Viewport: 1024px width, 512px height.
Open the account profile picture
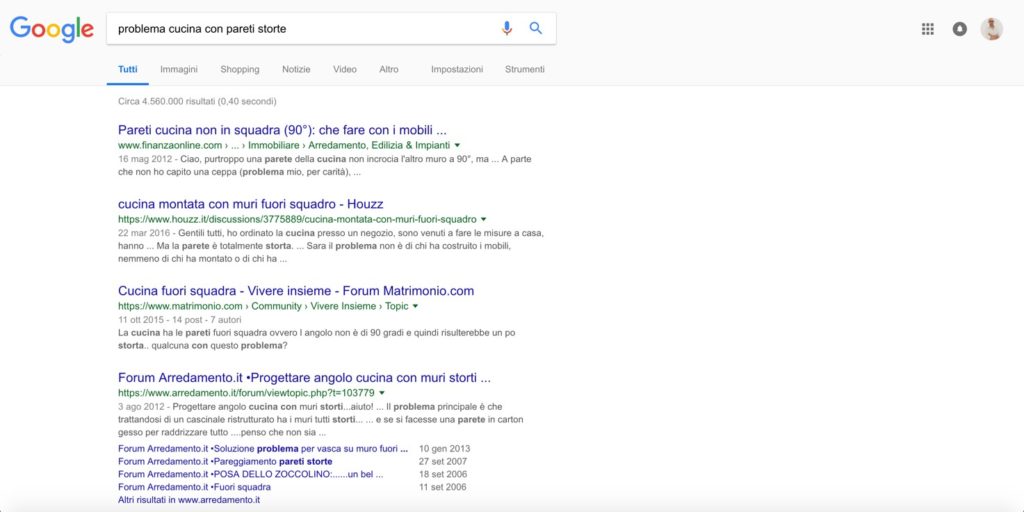991,29
